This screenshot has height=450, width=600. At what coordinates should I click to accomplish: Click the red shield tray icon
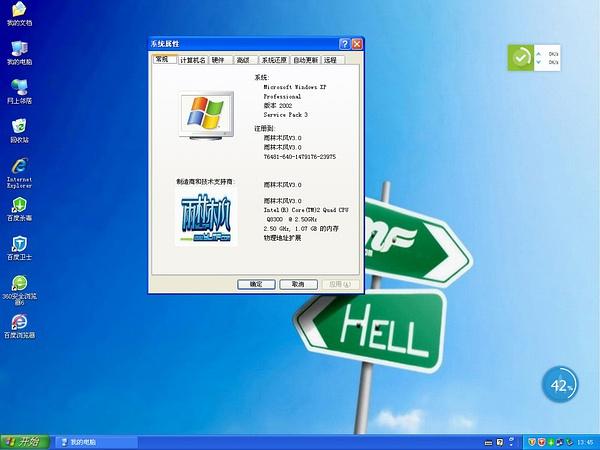(541, 442)
